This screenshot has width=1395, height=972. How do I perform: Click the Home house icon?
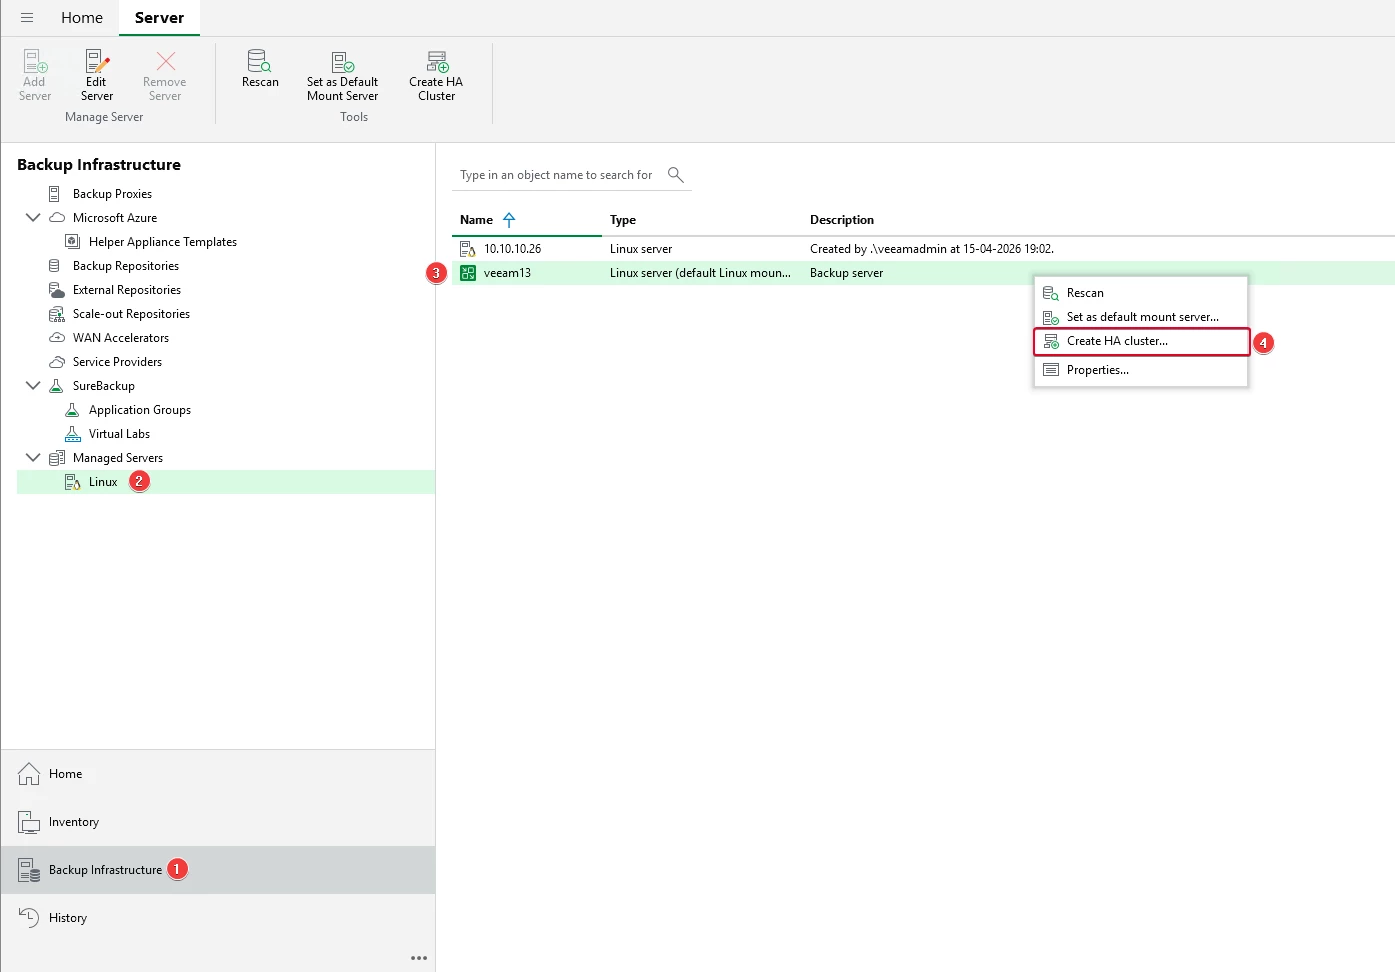tap(29, 774)
